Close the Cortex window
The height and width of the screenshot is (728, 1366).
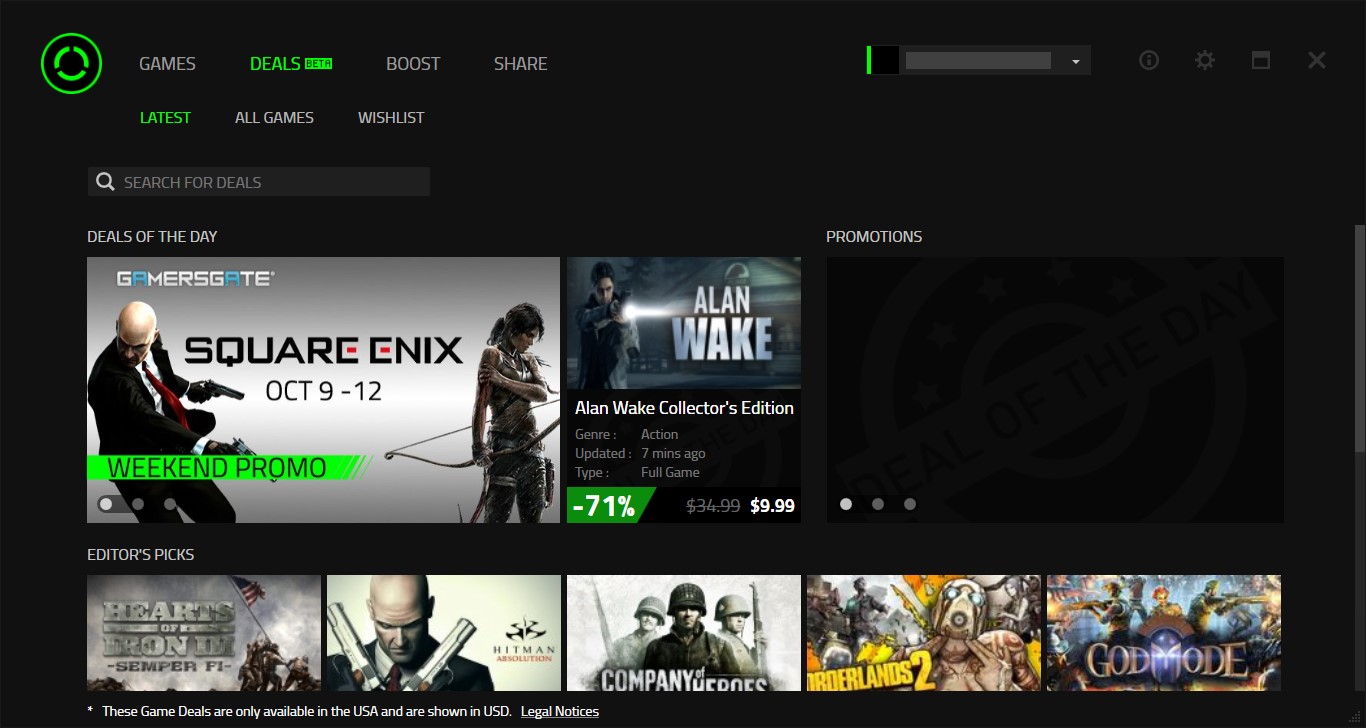pyautogui.click(x=1317, y=60)
